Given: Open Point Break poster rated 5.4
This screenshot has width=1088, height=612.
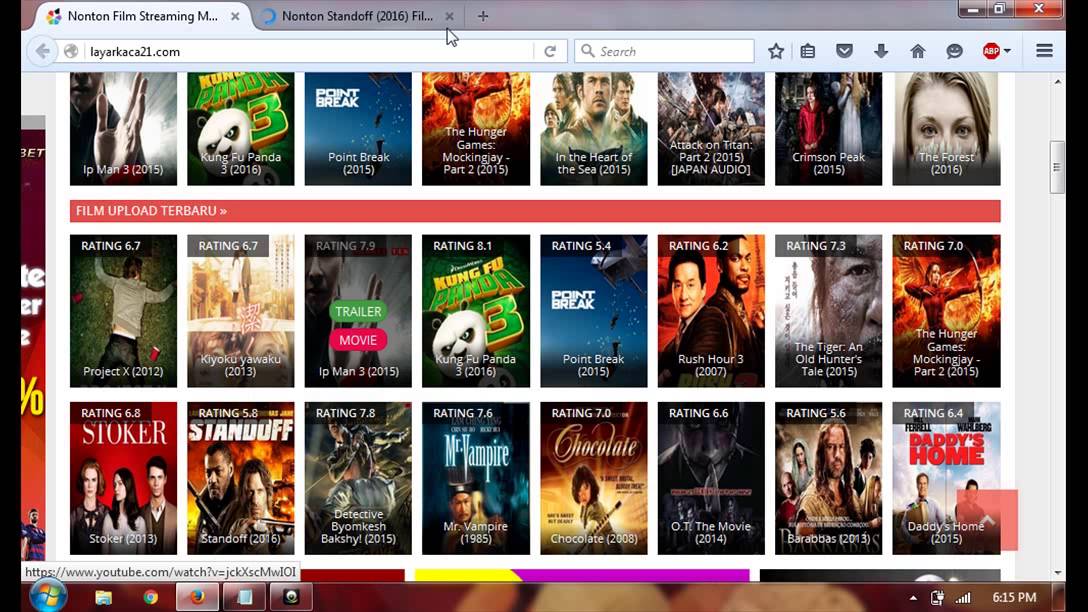Looking at the screenshot, I should 594,311.
